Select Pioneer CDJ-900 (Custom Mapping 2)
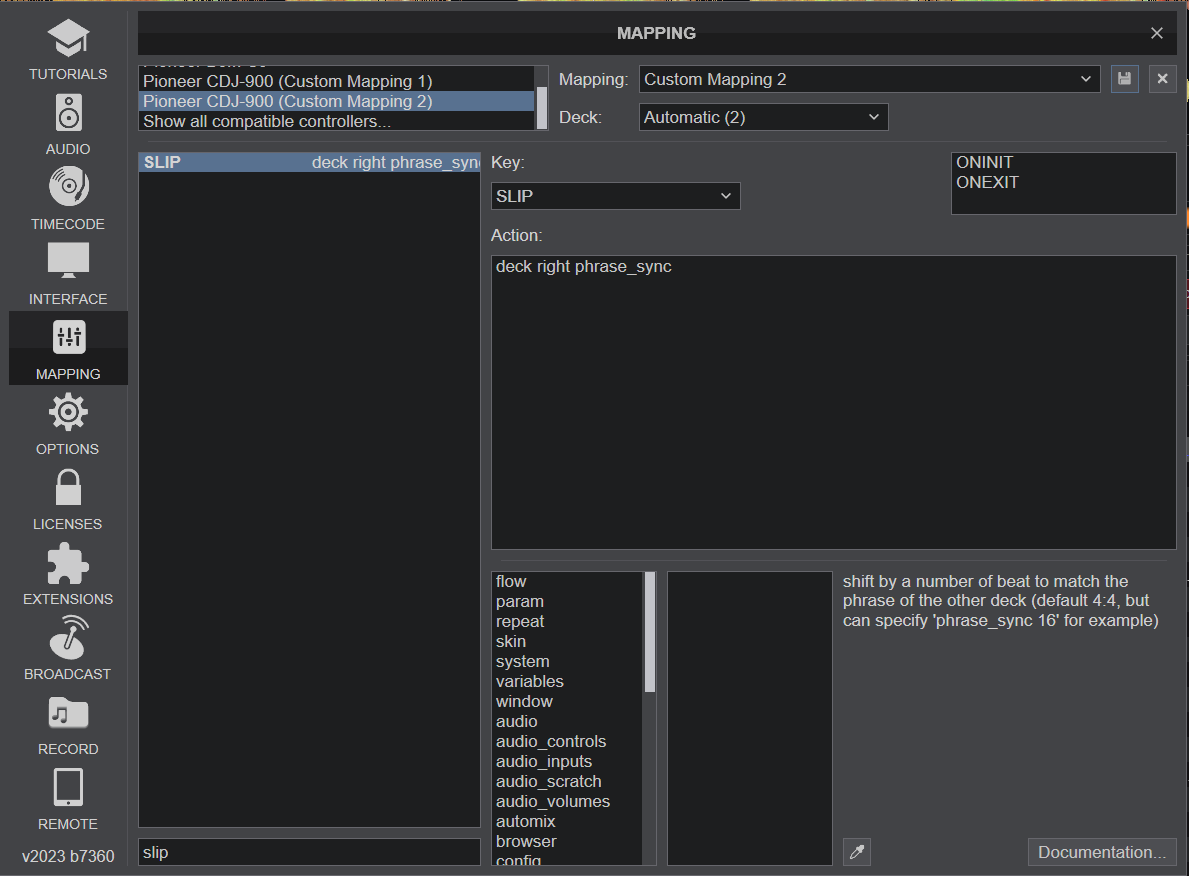This screenshot has height=876, width=1189. click(337, 101)
